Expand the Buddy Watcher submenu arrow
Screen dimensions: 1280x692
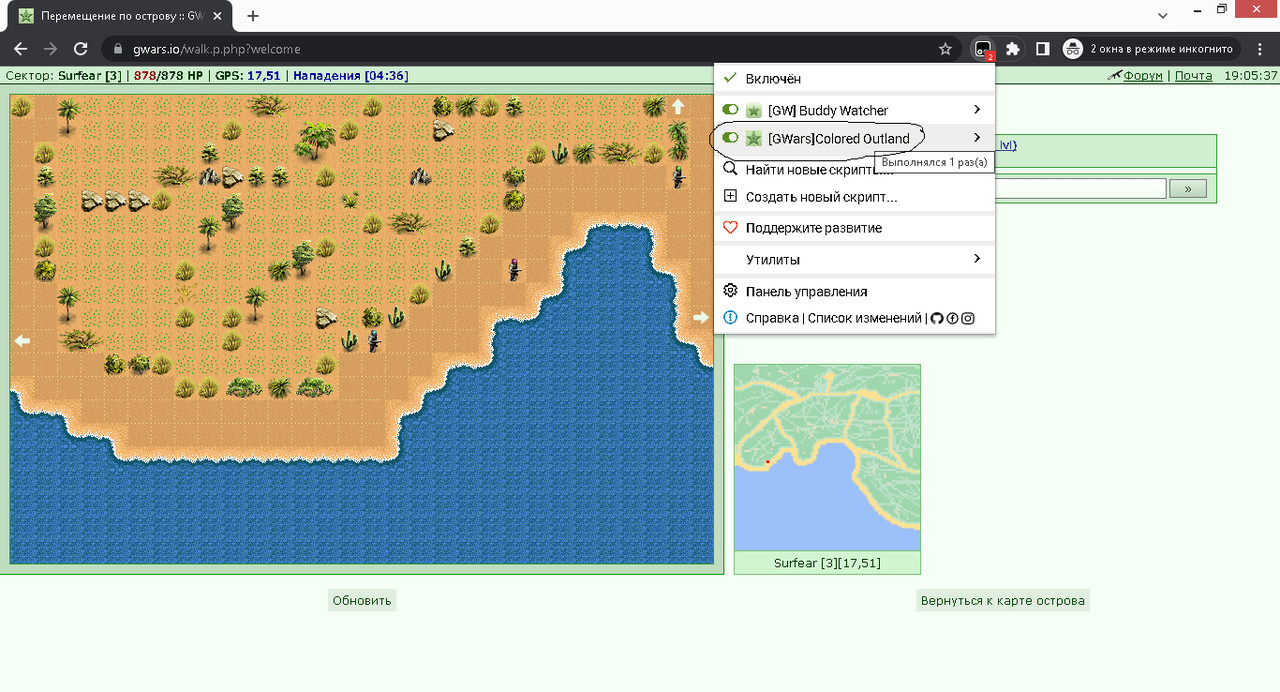coord(977,109)
